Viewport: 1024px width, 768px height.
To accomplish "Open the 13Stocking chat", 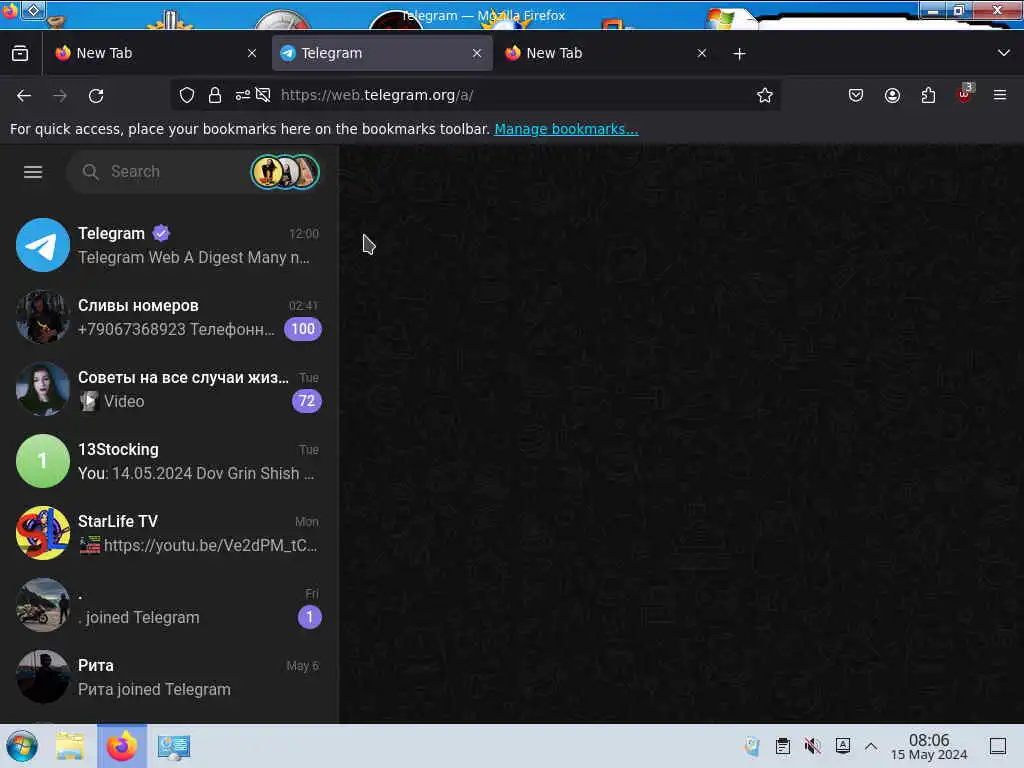I will pos(170,461).
